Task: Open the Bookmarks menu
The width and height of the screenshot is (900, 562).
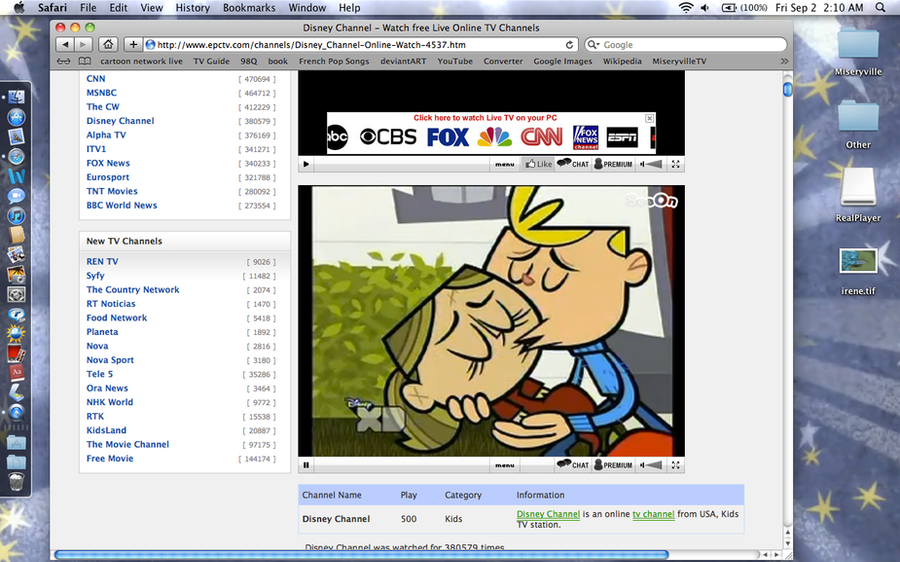Action: coord(249,8)
